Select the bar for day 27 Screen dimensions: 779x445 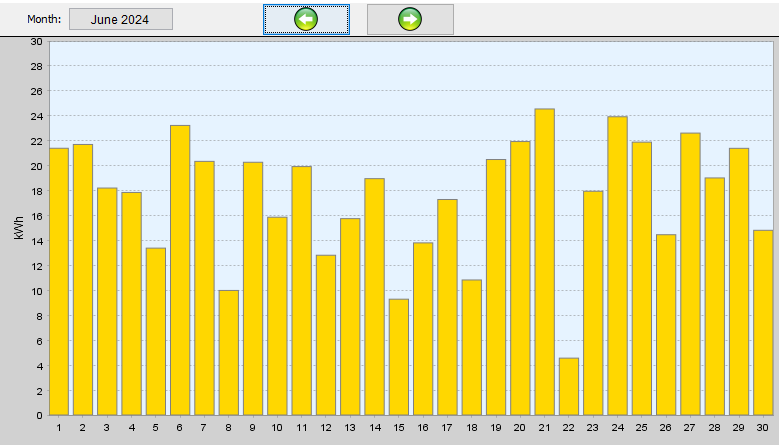(691, 274)
